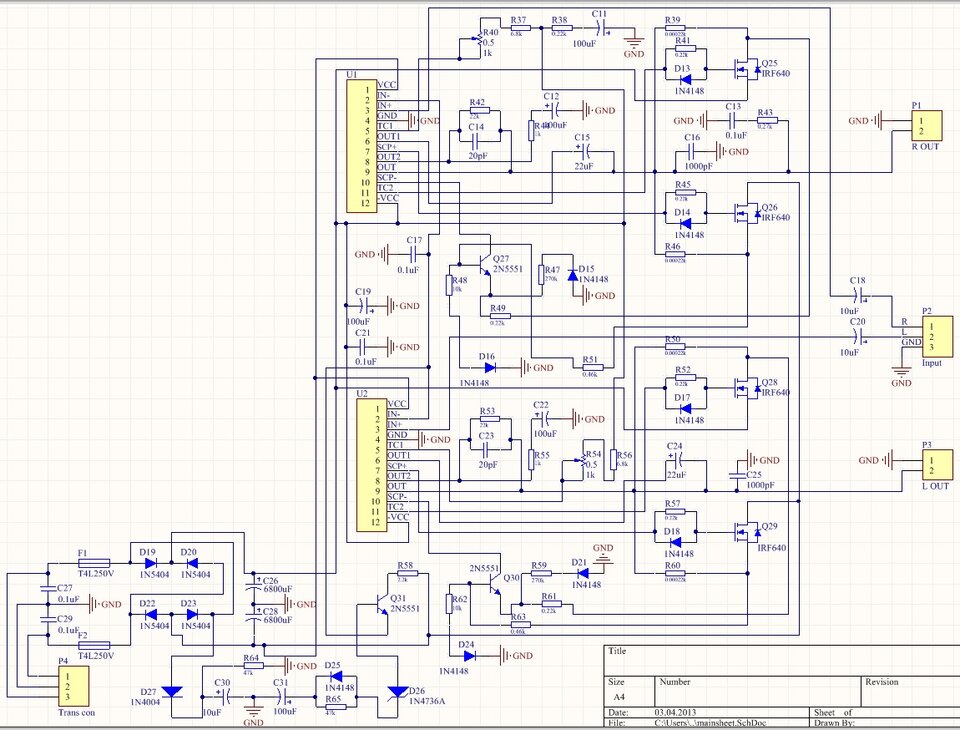The height and width of the screenshot is (730, 960).
Task: Click the Number field in title block
Action: (x=758, y=691)
